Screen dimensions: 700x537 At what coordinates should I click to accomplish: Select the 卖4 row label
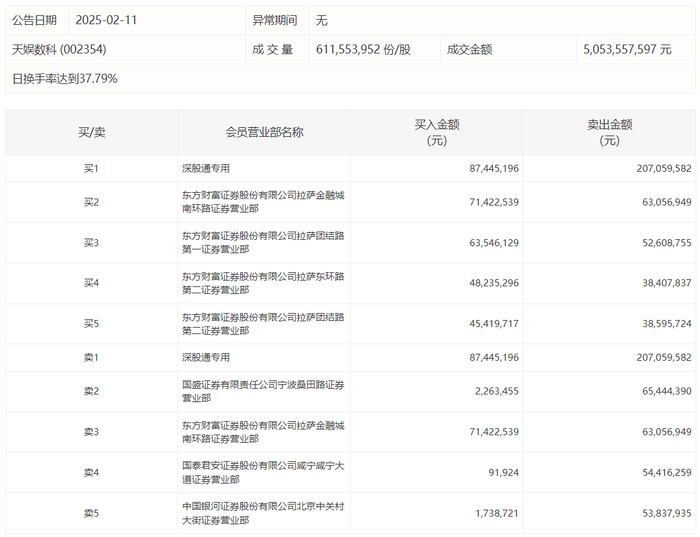click(x=92, y=472)
